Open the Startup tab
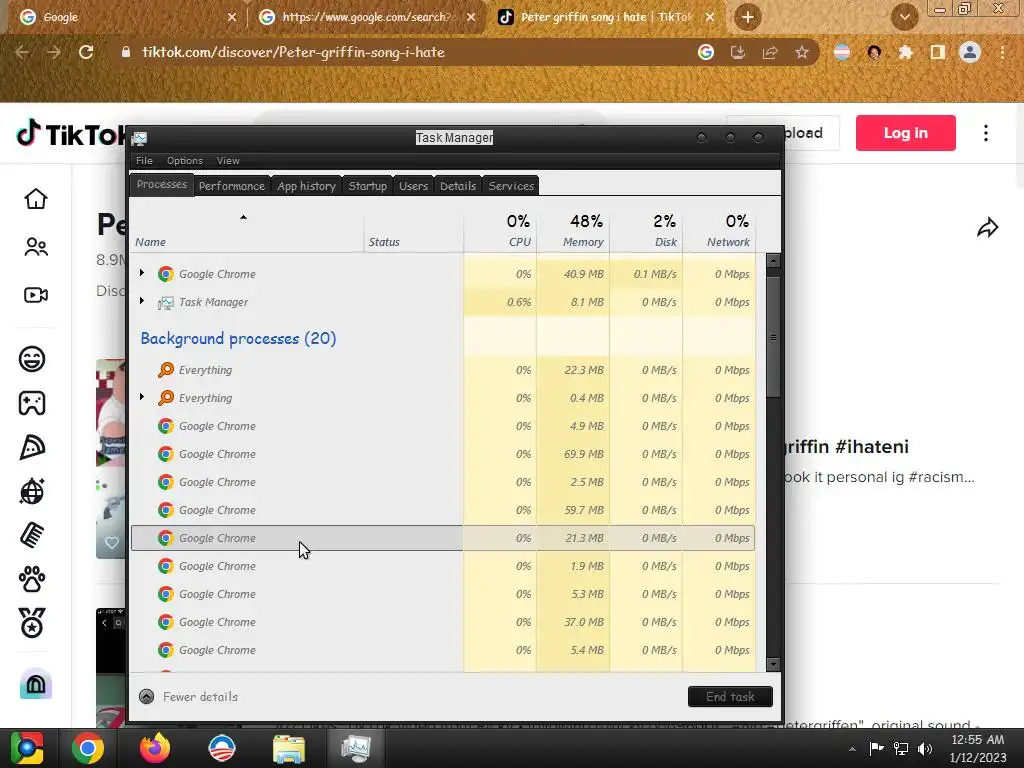This screenshot has height=768, width=1024. click(x=368, y=186)
